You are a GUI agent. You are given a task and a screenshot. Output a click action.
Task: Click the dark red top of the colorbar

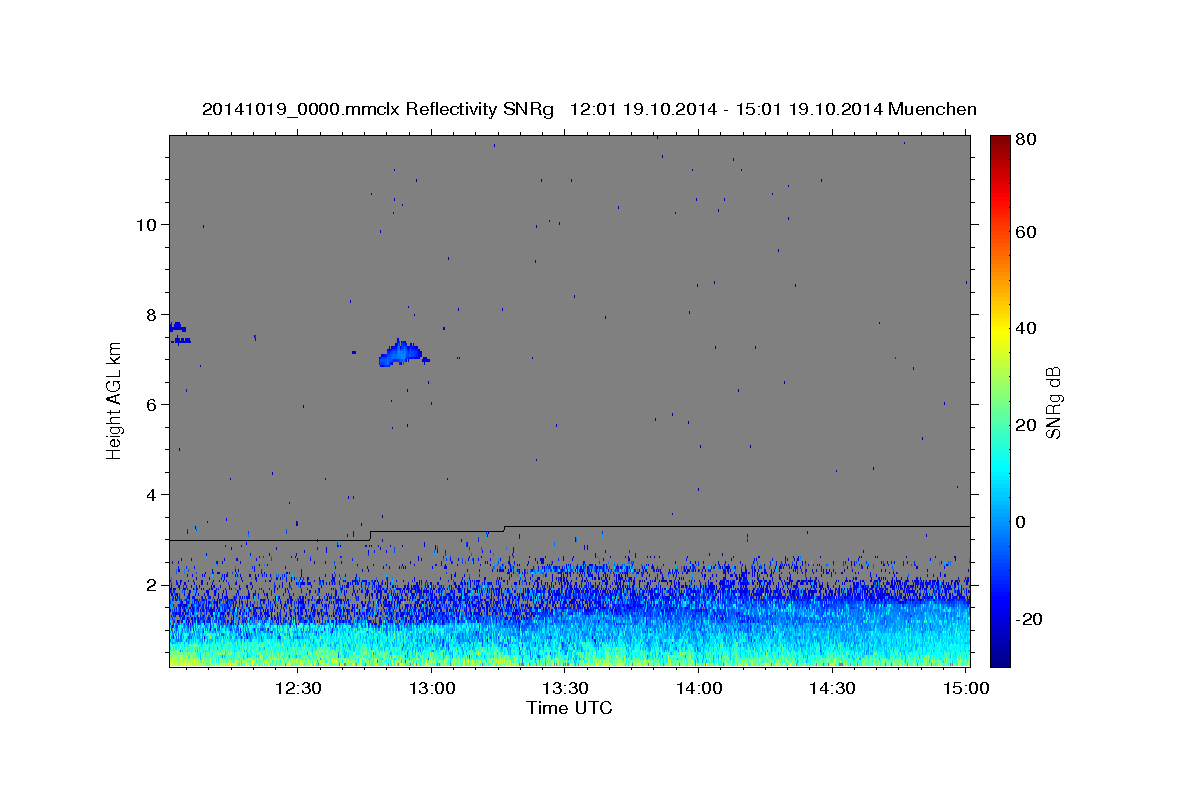pyautogui.click(x=1000, y=143)
